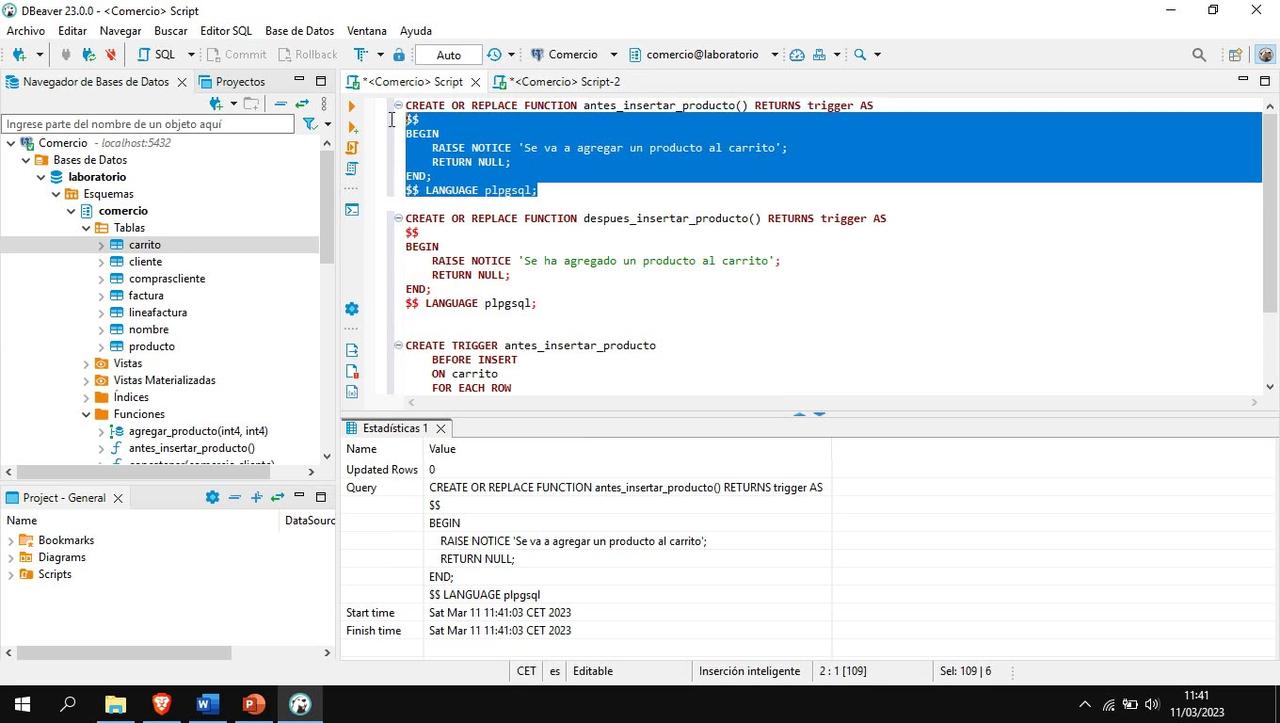Click the Reconnect icon in the toolbar
1280x723 pixels.
(88, 54)
